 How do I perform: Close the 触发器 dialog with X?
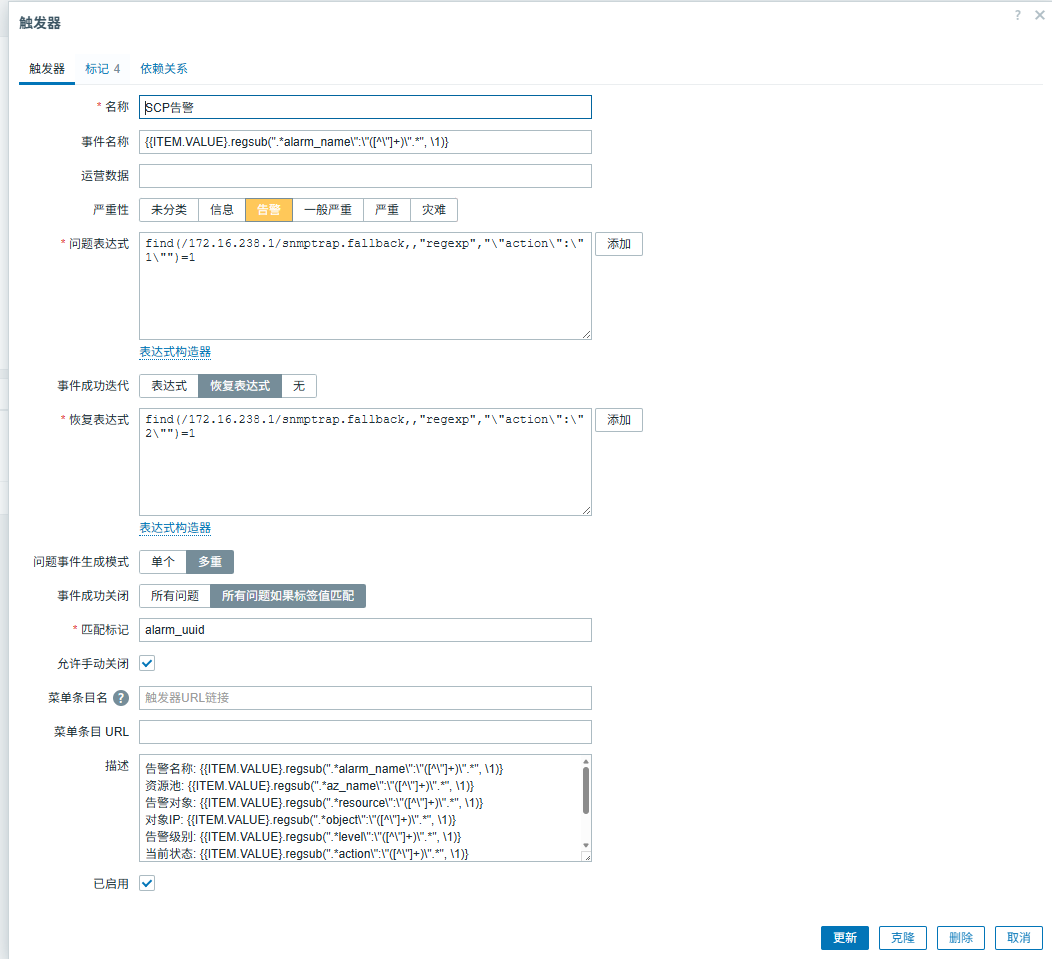[x=1039, y=16]
